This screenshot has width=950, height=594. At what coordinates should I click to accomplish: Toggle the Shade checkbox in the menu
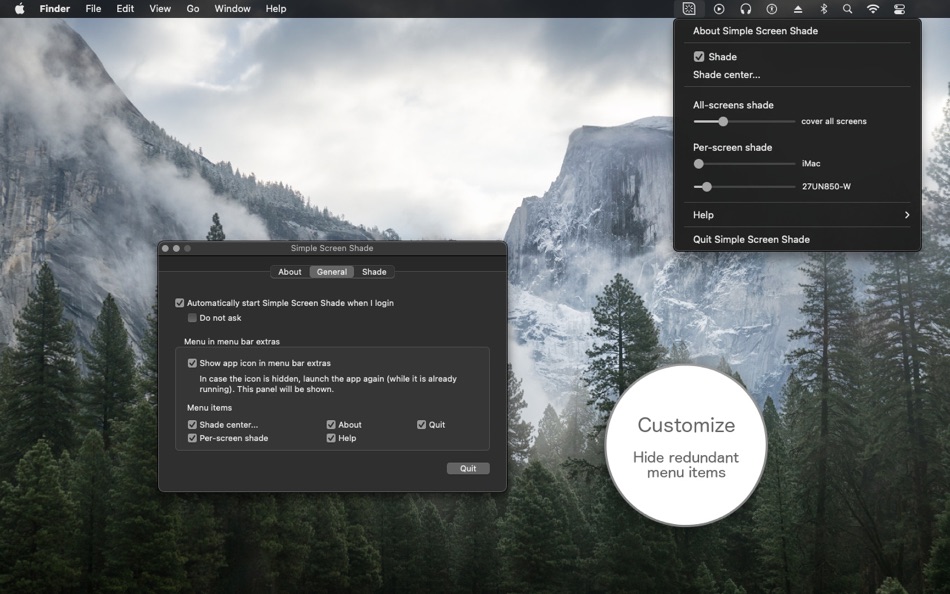pos(699,56)
